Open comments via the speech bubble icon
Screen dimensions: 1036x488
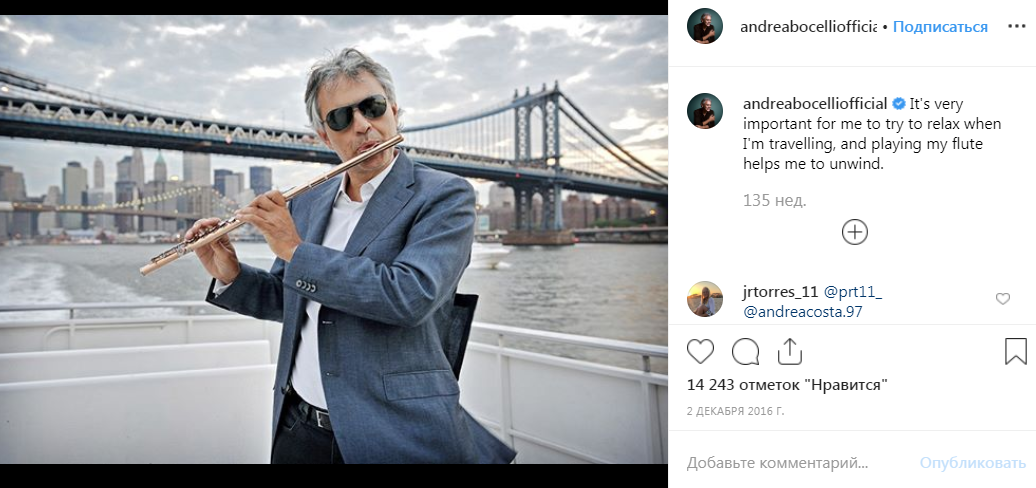[745, 352]
